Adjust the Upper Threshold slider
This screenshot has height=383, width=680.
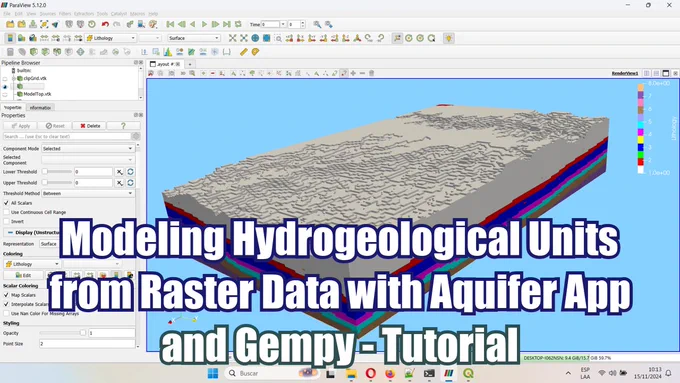(57, 183)
